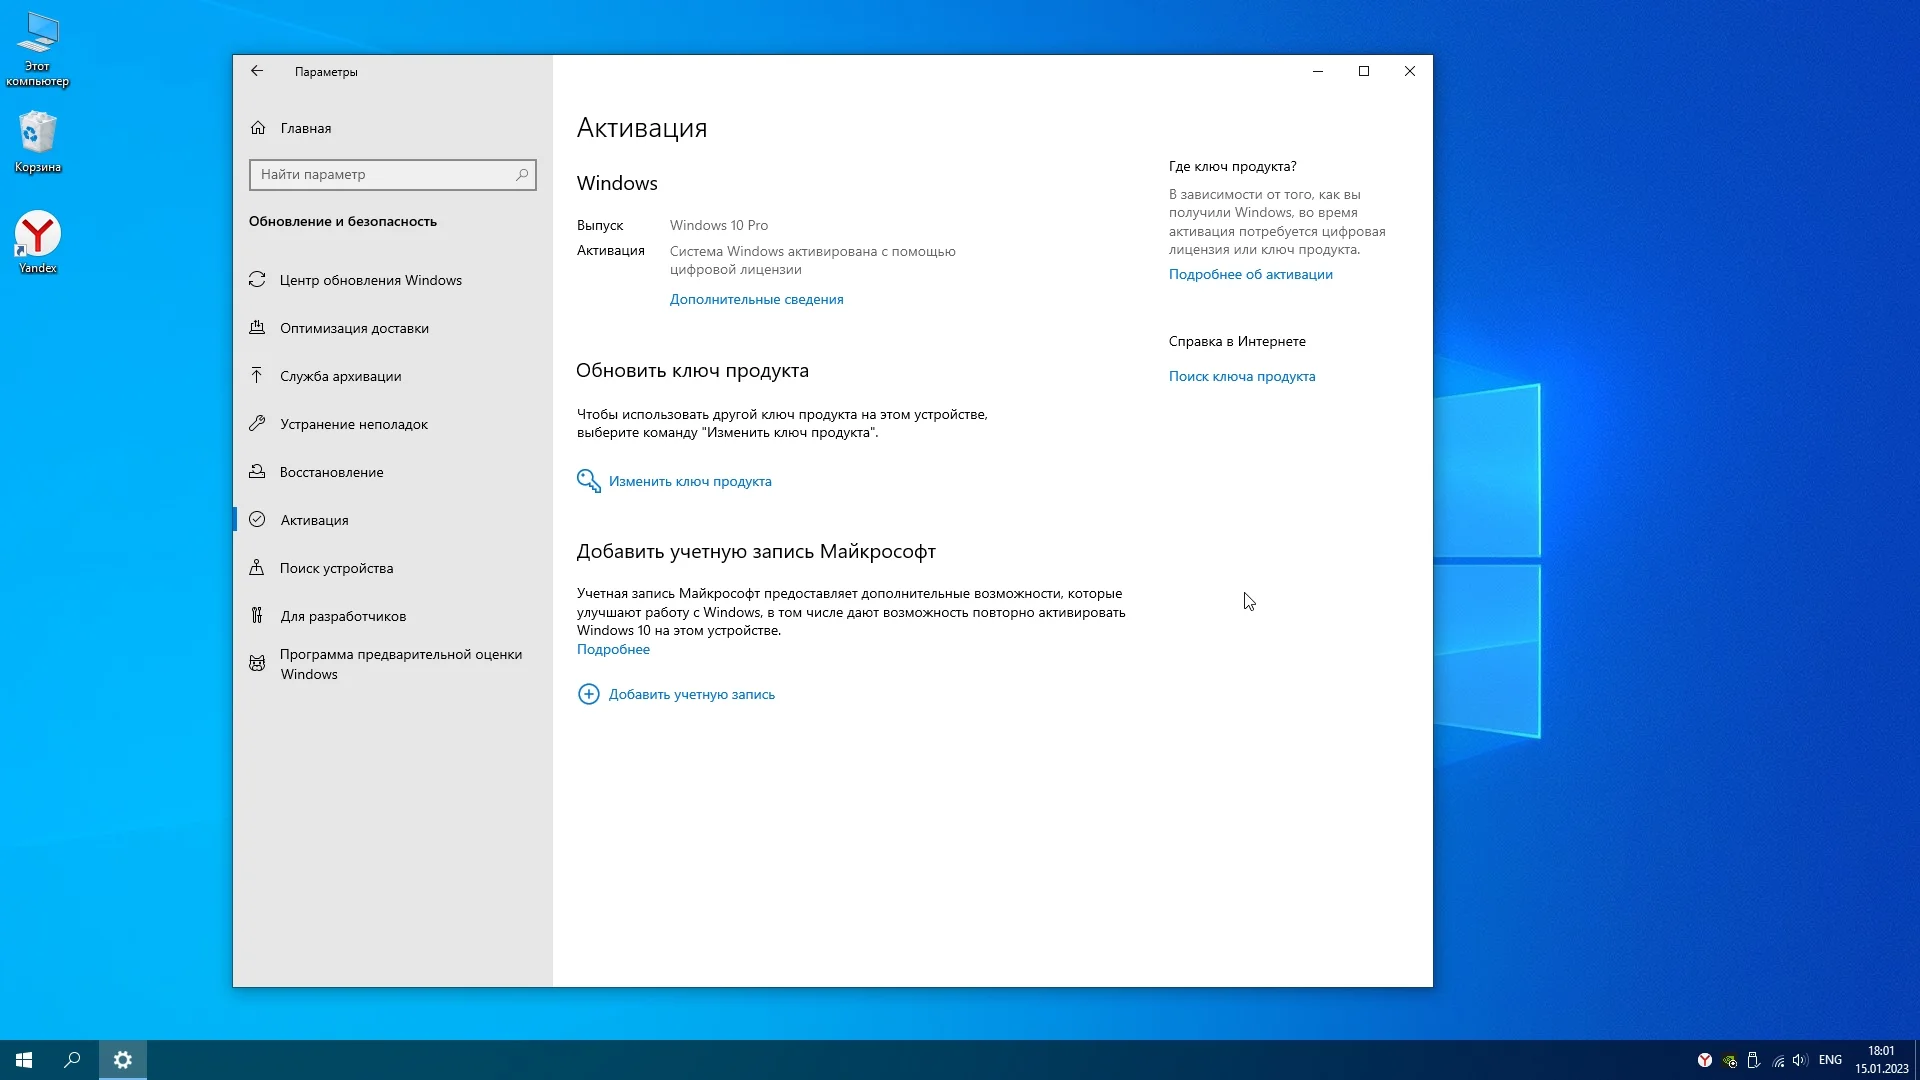Viewport: 1920px width, 1080px height.
Task: Open Для разработчиков settings
Action: click(342, 616)
